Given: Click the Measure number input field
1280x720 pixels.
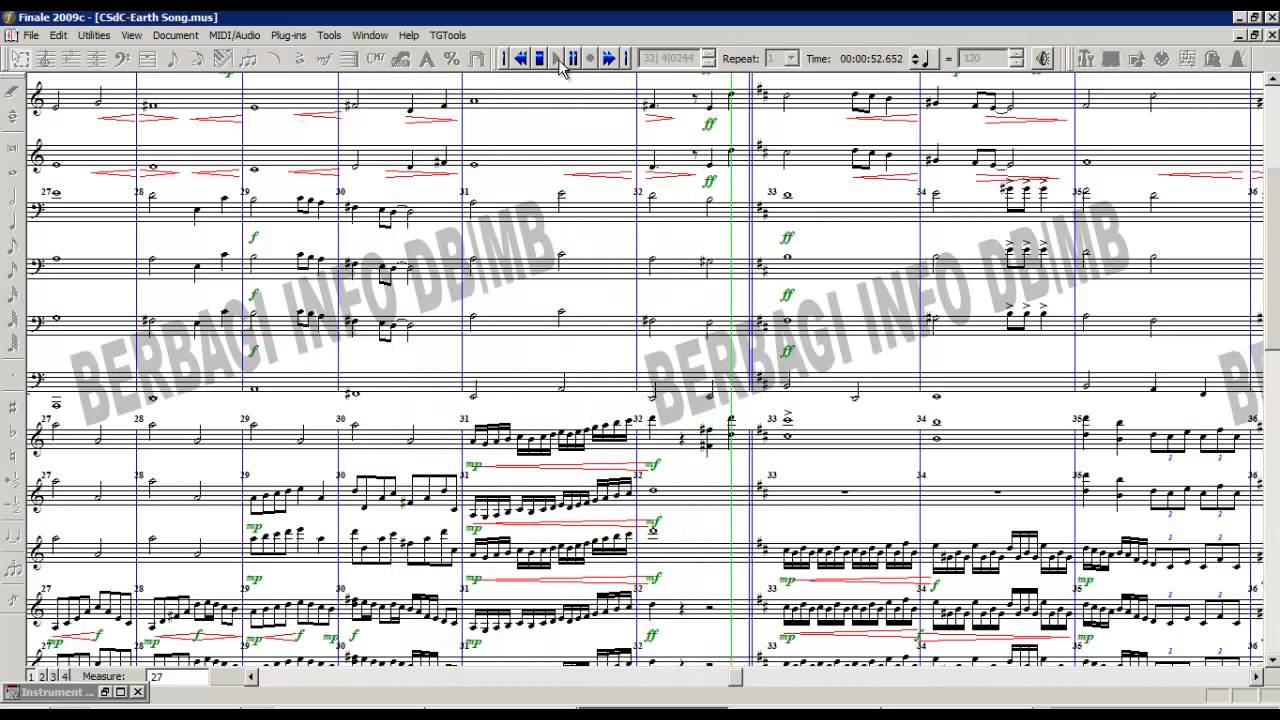Looking at the screenshot, I should pyautogui.click(x=178, y=677).
